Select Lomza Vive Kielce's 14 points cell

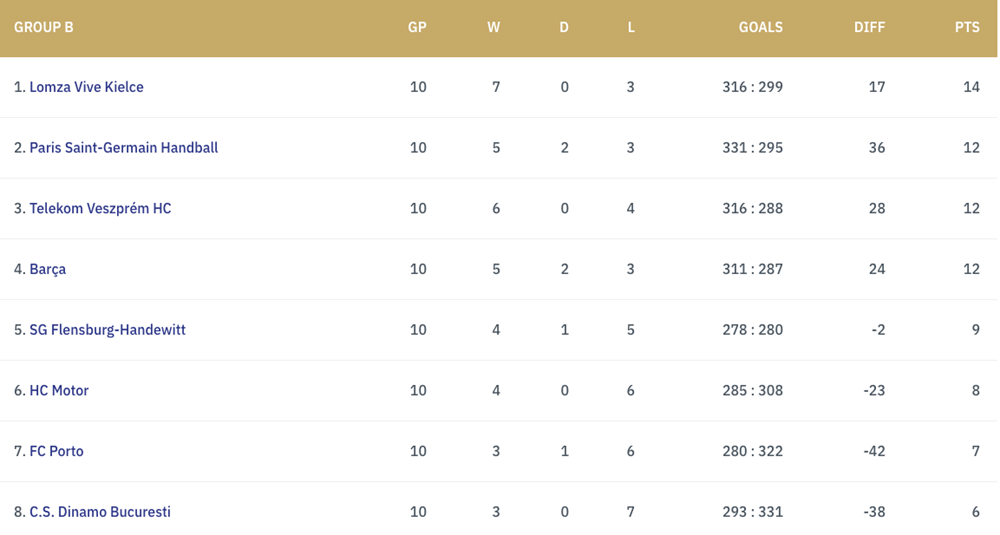point(971,87)
